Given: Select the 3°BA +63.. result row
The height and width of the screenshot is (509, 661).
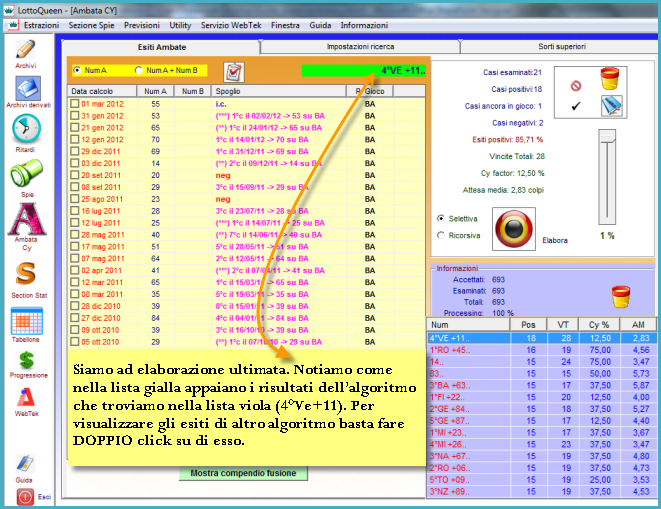Looking at the screenshot, I should pyautogui.click(x=542, y=385).
